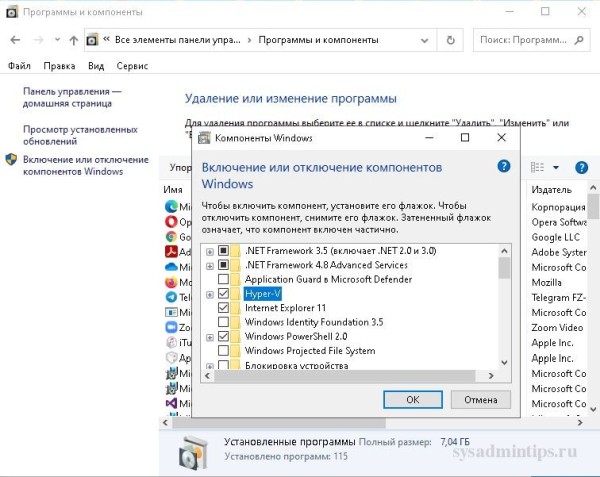Click the Google Chrome program icon

[x=171, y=237]
